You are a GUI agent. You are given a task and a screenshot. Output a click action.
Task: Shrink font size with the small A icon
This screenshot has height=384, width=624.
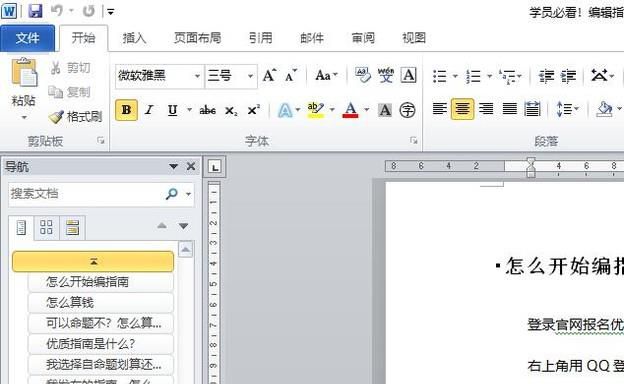[291, 75]
